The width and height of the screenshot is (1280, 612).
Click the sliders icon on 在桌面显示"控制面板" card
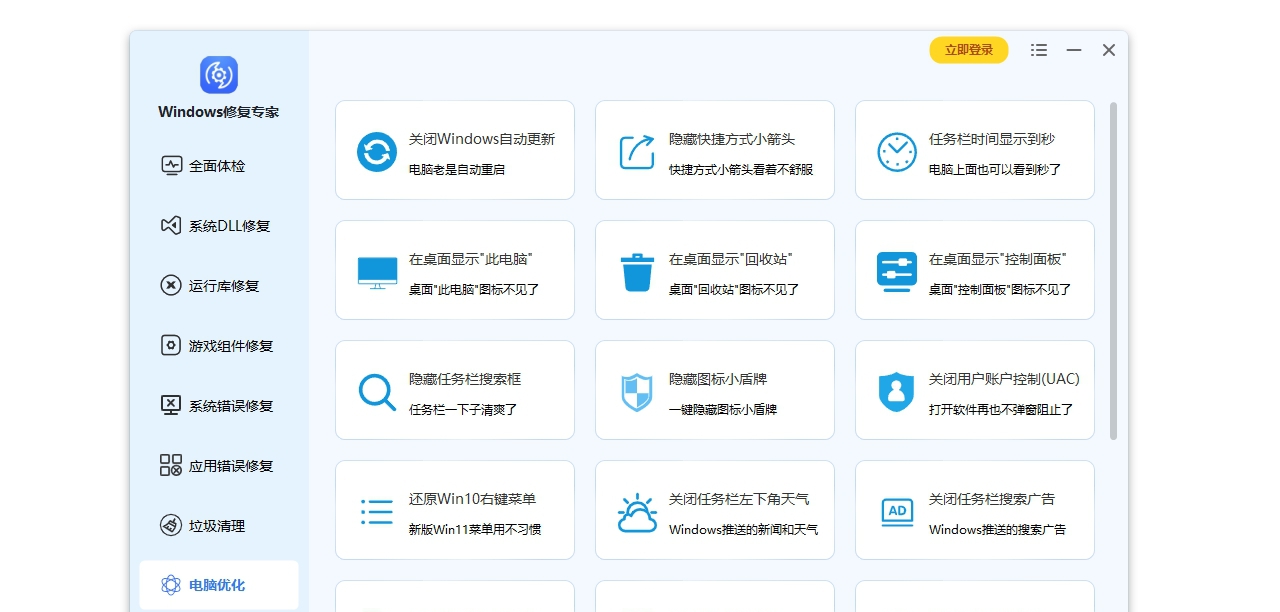(x=896, y=270)
